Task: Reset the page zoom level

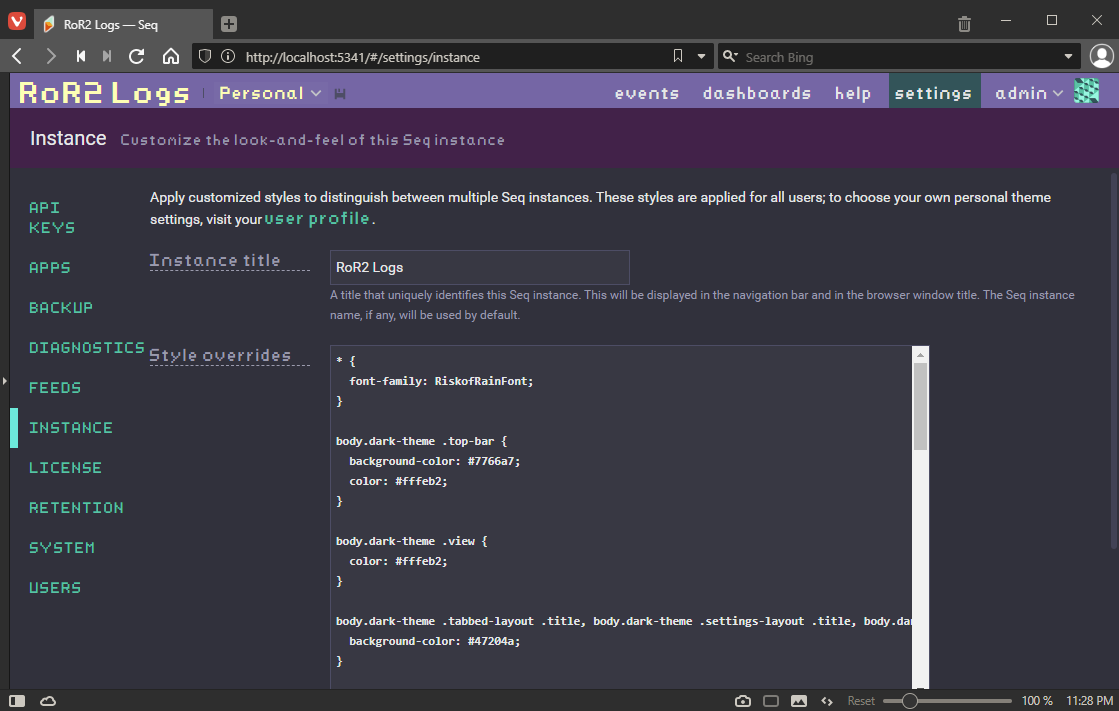Action: pos(861,701)
